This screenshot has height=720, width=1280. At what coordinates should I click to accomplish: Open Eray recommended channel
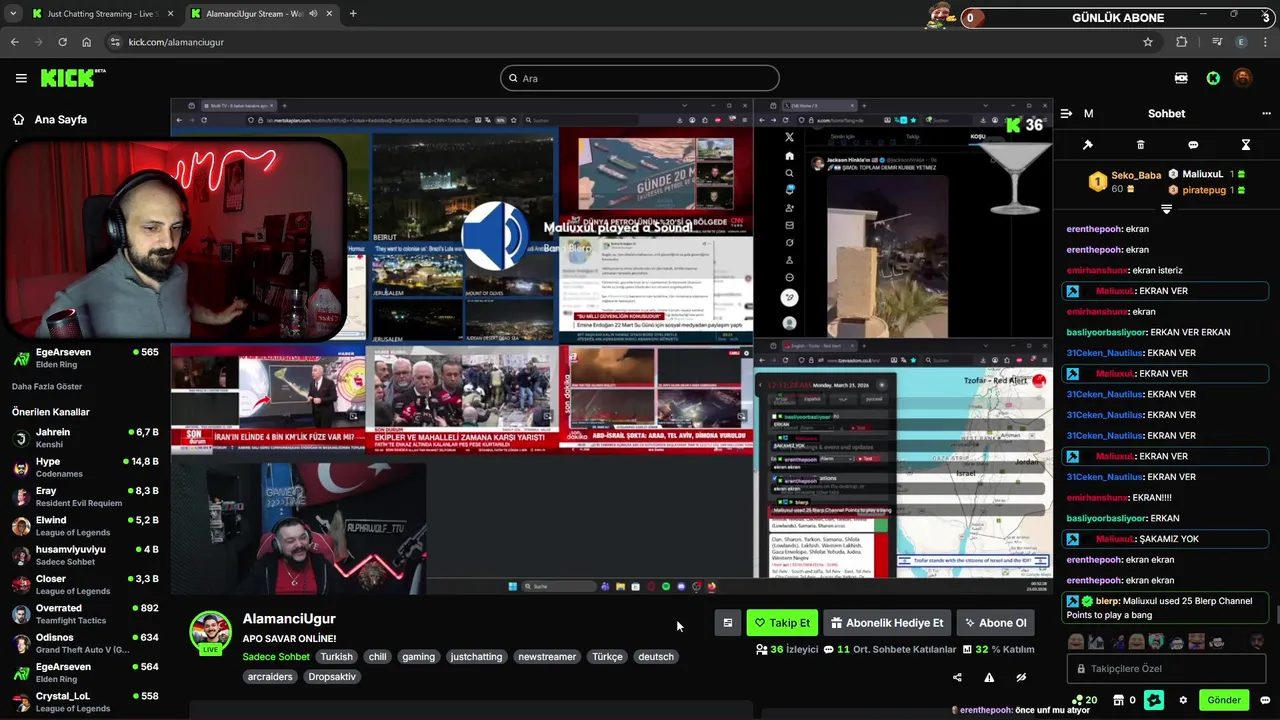click(x=85, y=497)
